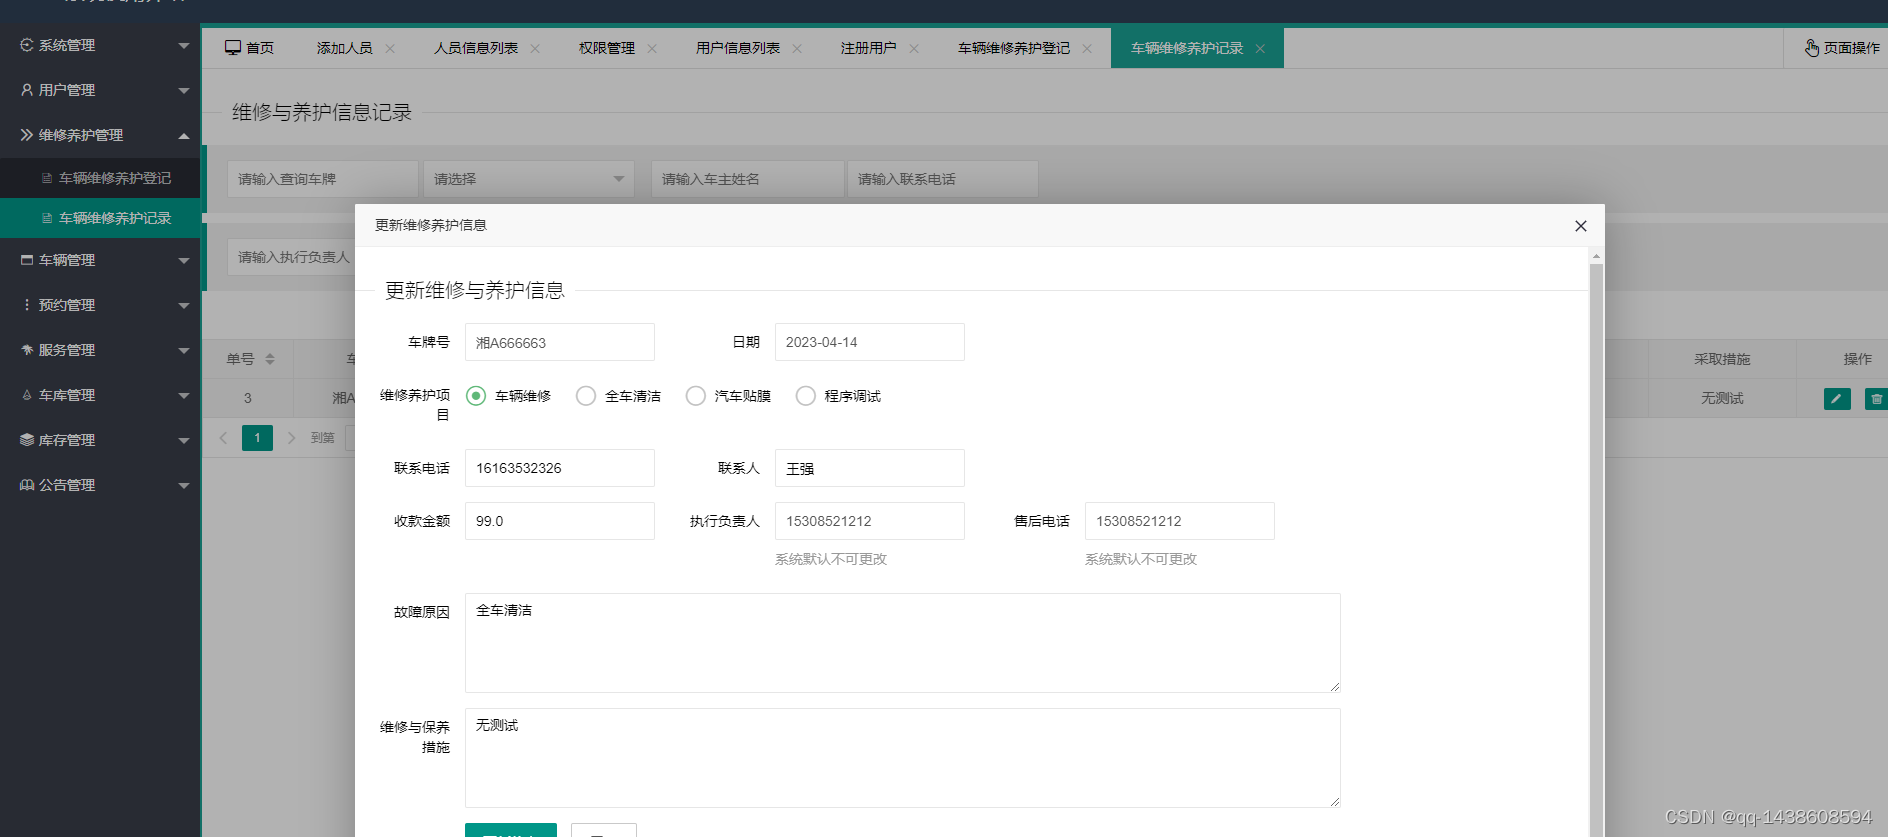Image resolution: width=1888 pixels, height=837 pixels.
Task: Click the 维修与保养措施 text area
Action: point(903,758)
